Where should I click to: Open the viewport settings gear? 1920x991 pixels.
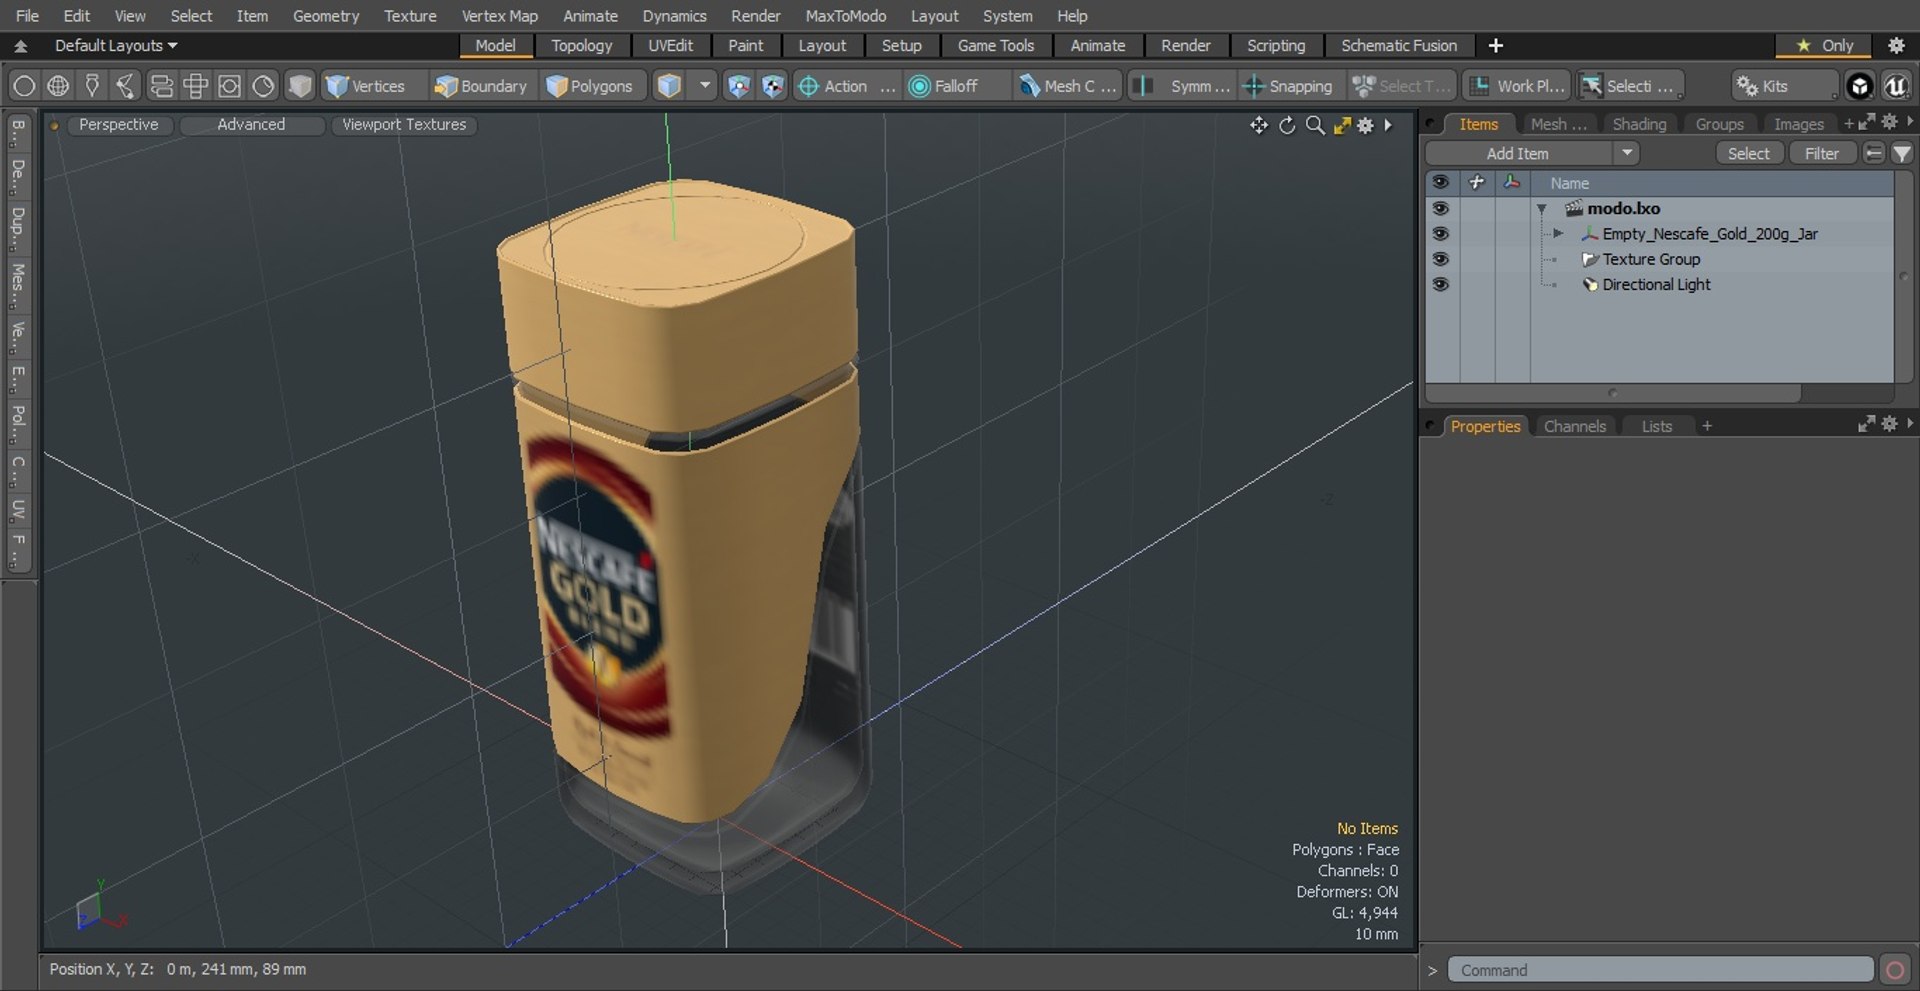[x=1365, y=125]
